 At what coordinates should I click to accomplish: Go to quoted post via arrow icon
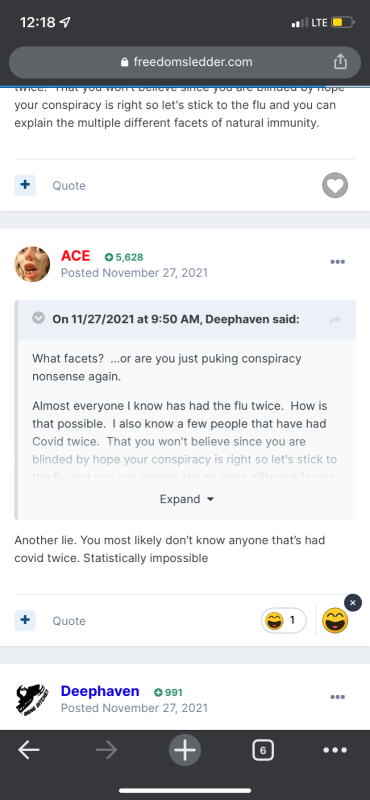click(x=335, y=320)
